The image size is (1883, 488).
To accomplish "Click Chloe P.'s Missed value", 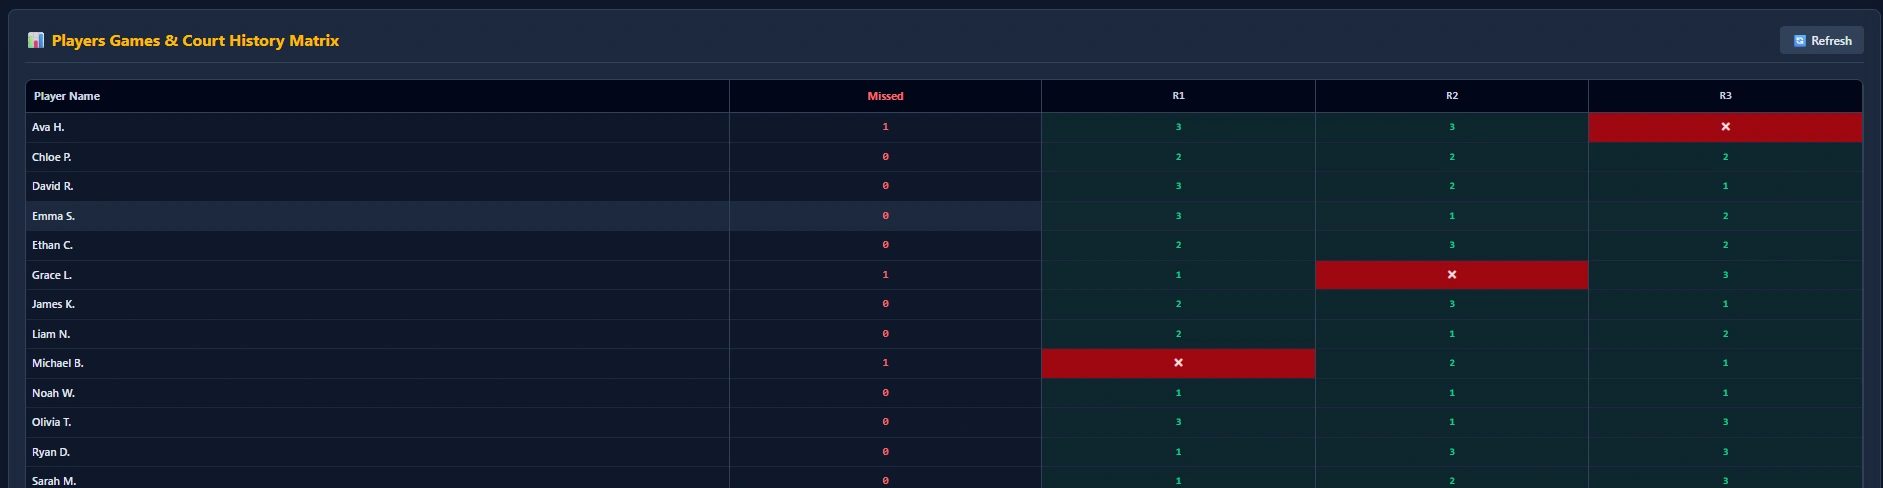I will click(x=885, y=157).
